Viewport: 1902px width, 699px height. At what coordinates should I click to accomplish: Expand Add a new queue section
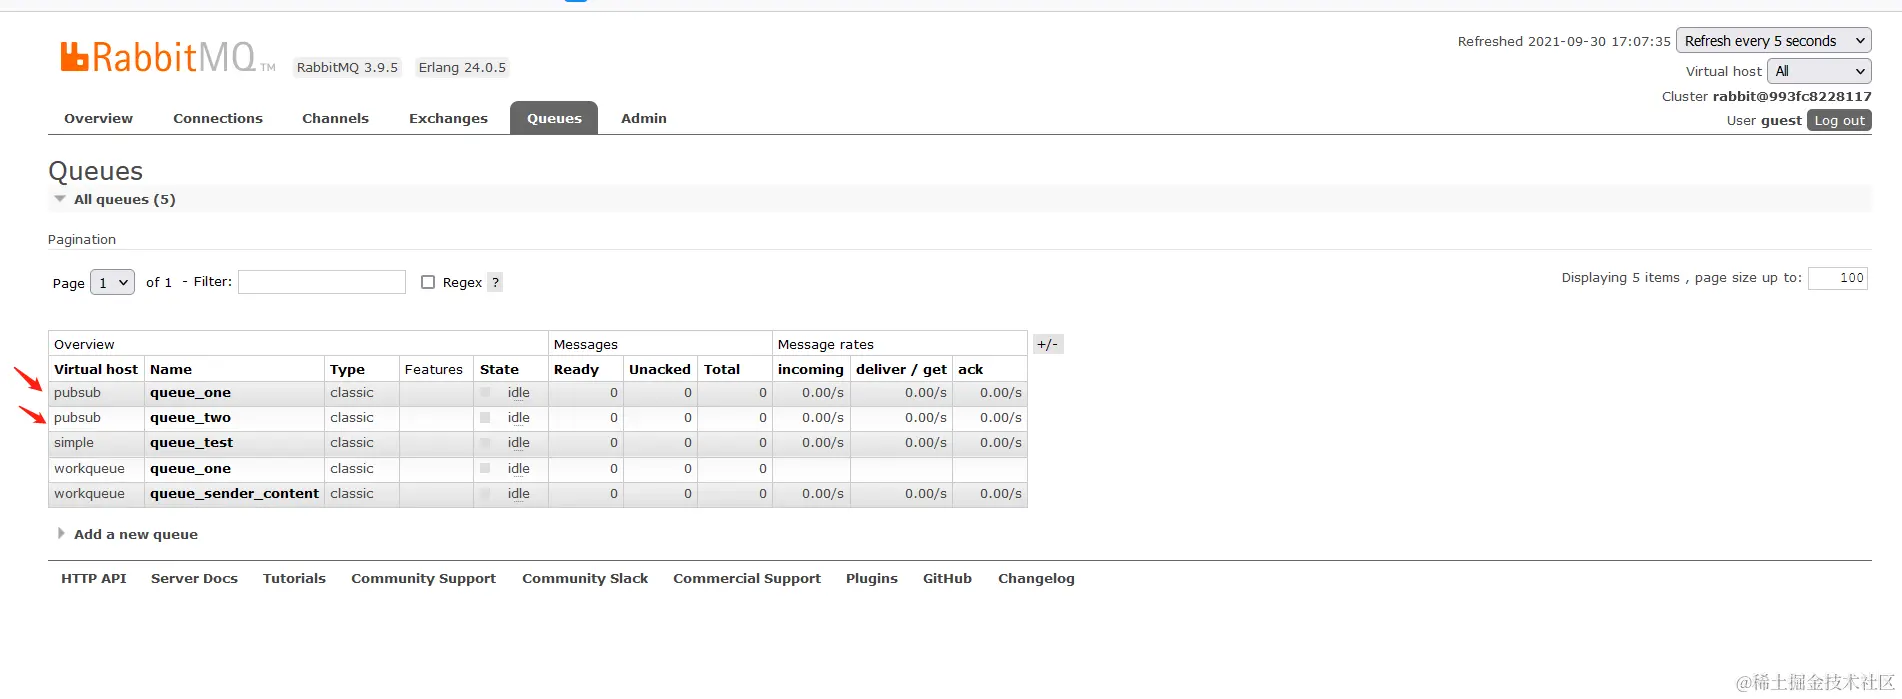pos(135,534)
